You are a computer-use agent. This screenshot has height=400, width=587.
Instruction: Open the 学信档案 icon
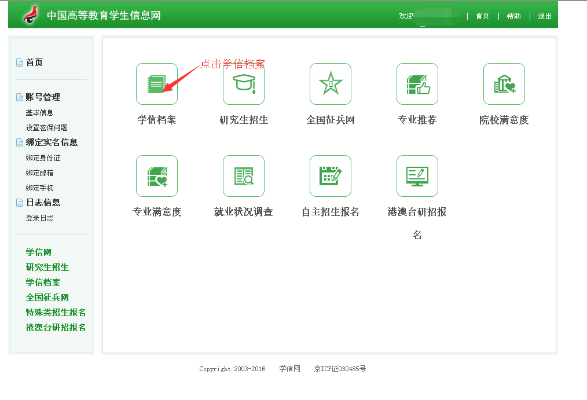point(157,84)
